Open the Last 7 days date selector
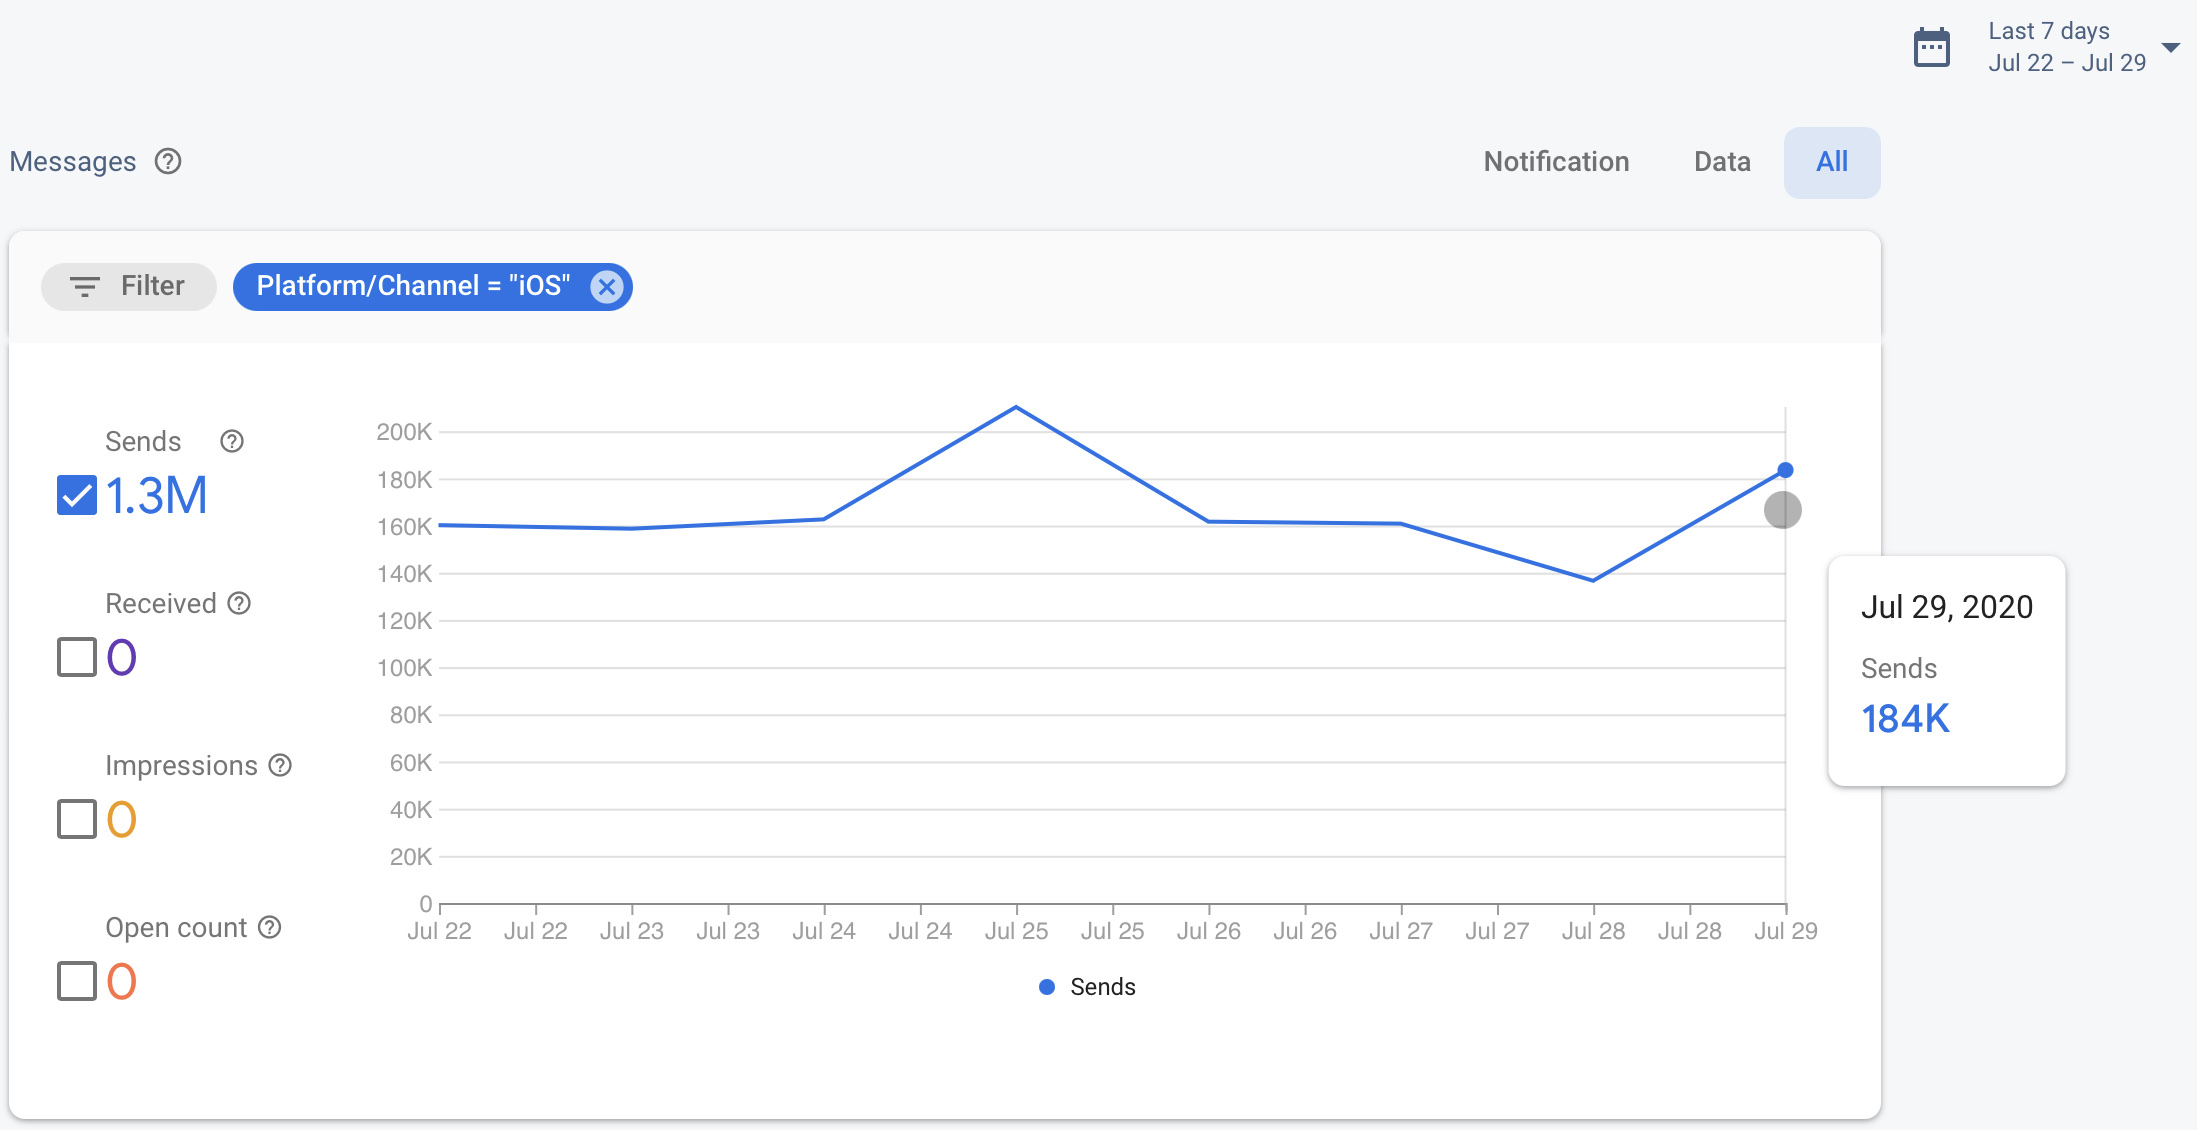This screenshot has width=2197, height=1130. coord(2067,47)
